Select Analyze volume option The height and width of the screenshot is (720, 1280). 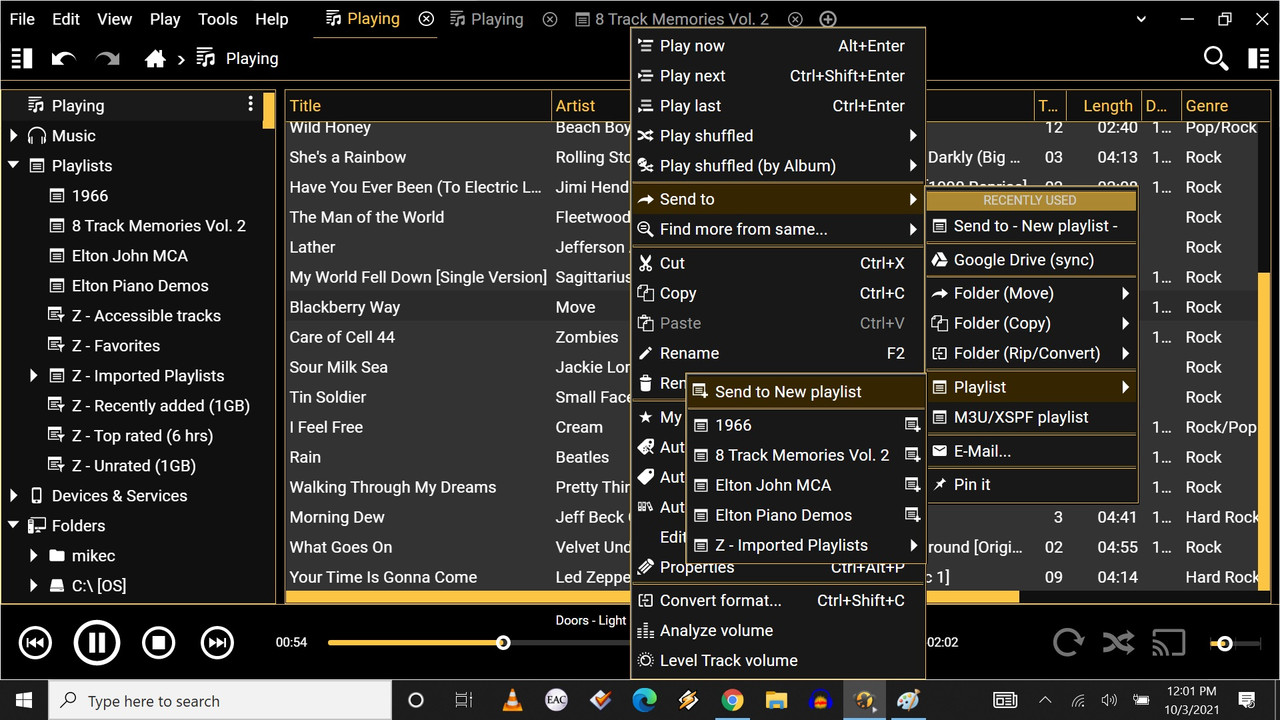pyautogui.click(x=778, y=630)
